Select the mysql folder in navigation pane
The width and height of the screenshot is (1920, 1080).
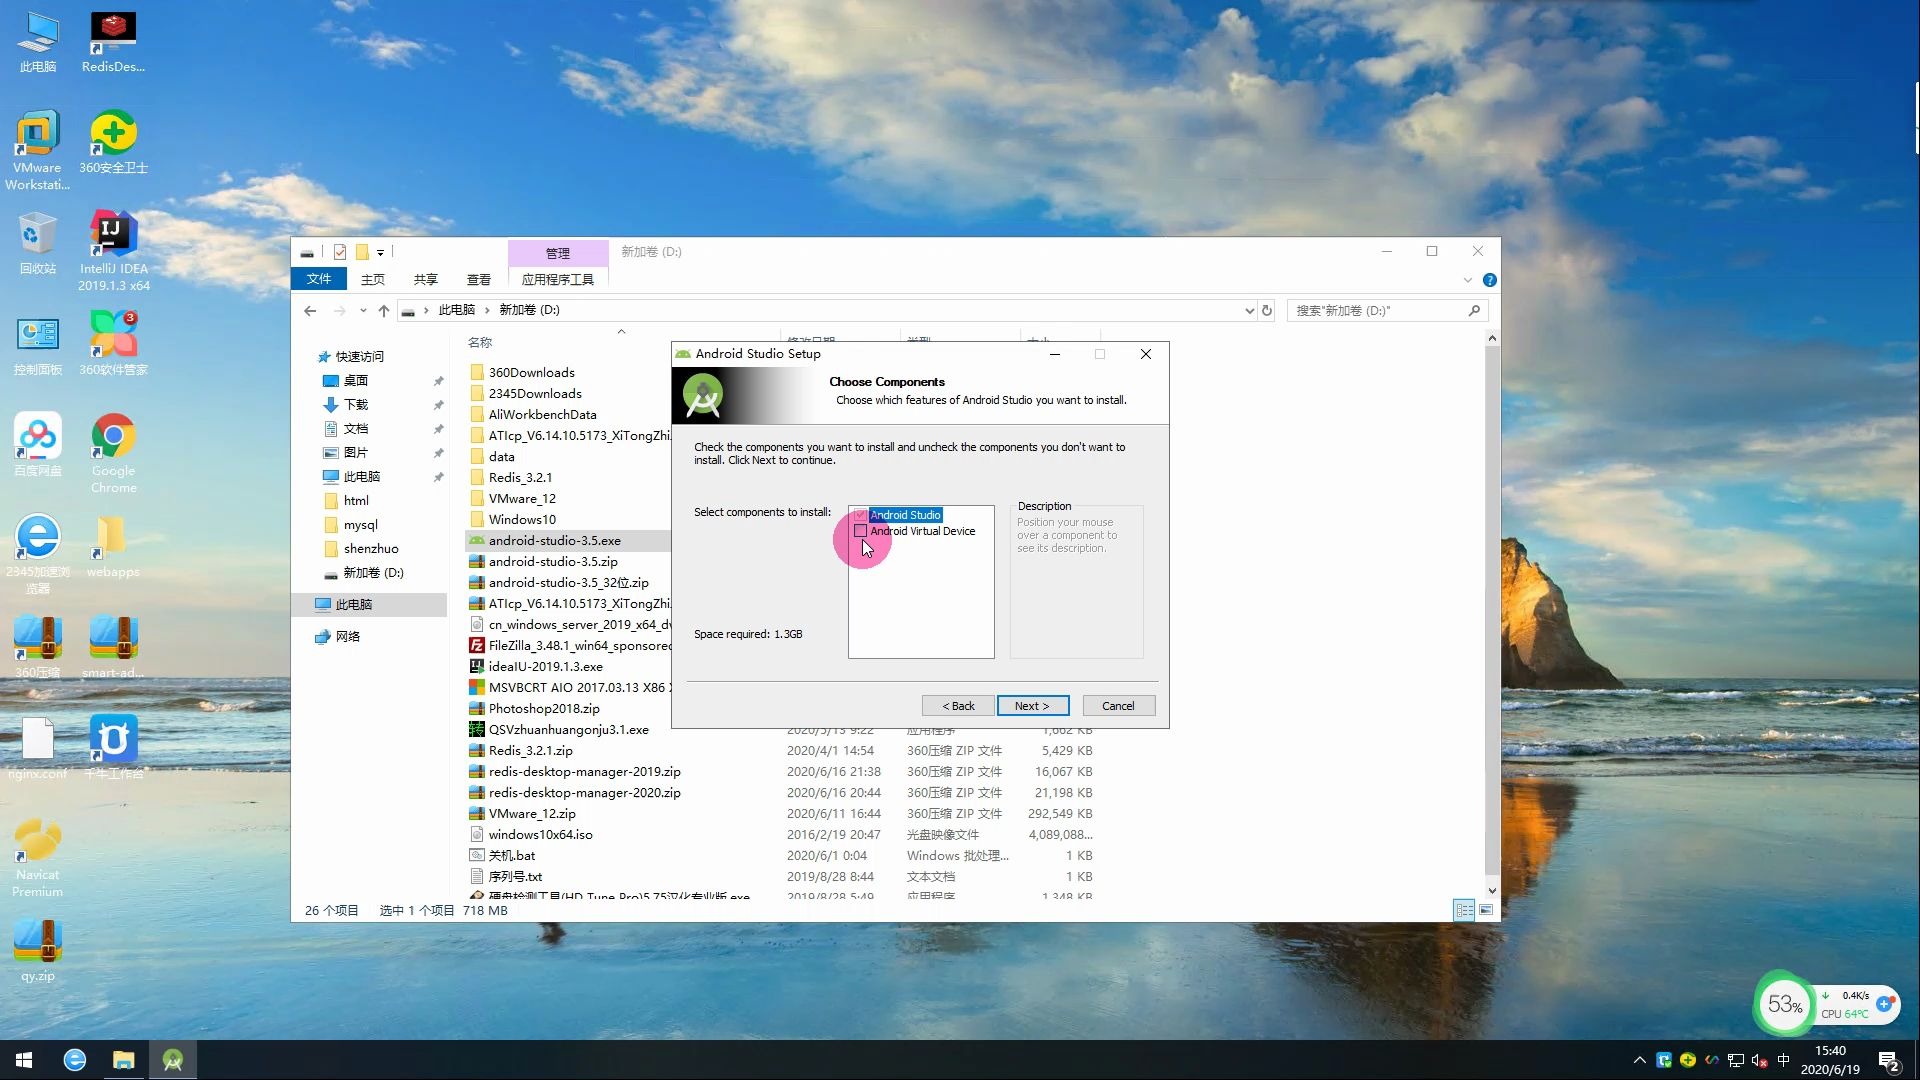coord(360,525)
